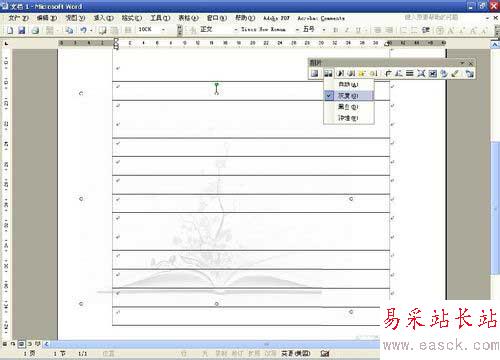Click the More Brightness sun icon
500x360 pixels.
[362, 74]
